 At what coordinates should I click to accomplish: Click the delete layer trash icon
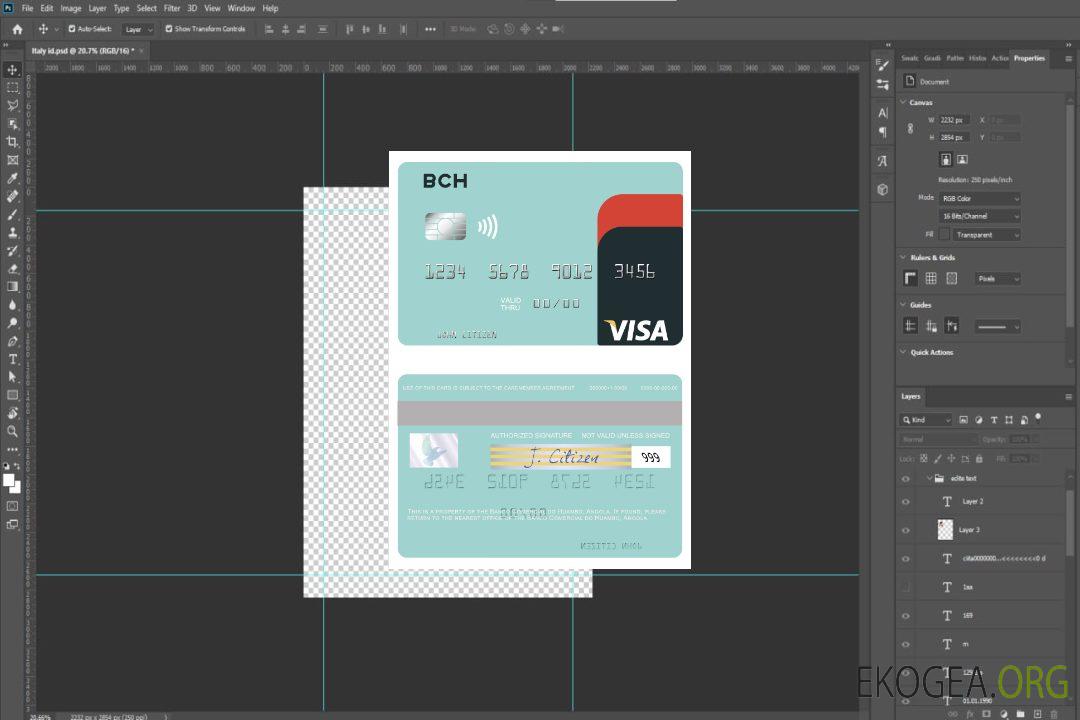tap(1055, 714)
